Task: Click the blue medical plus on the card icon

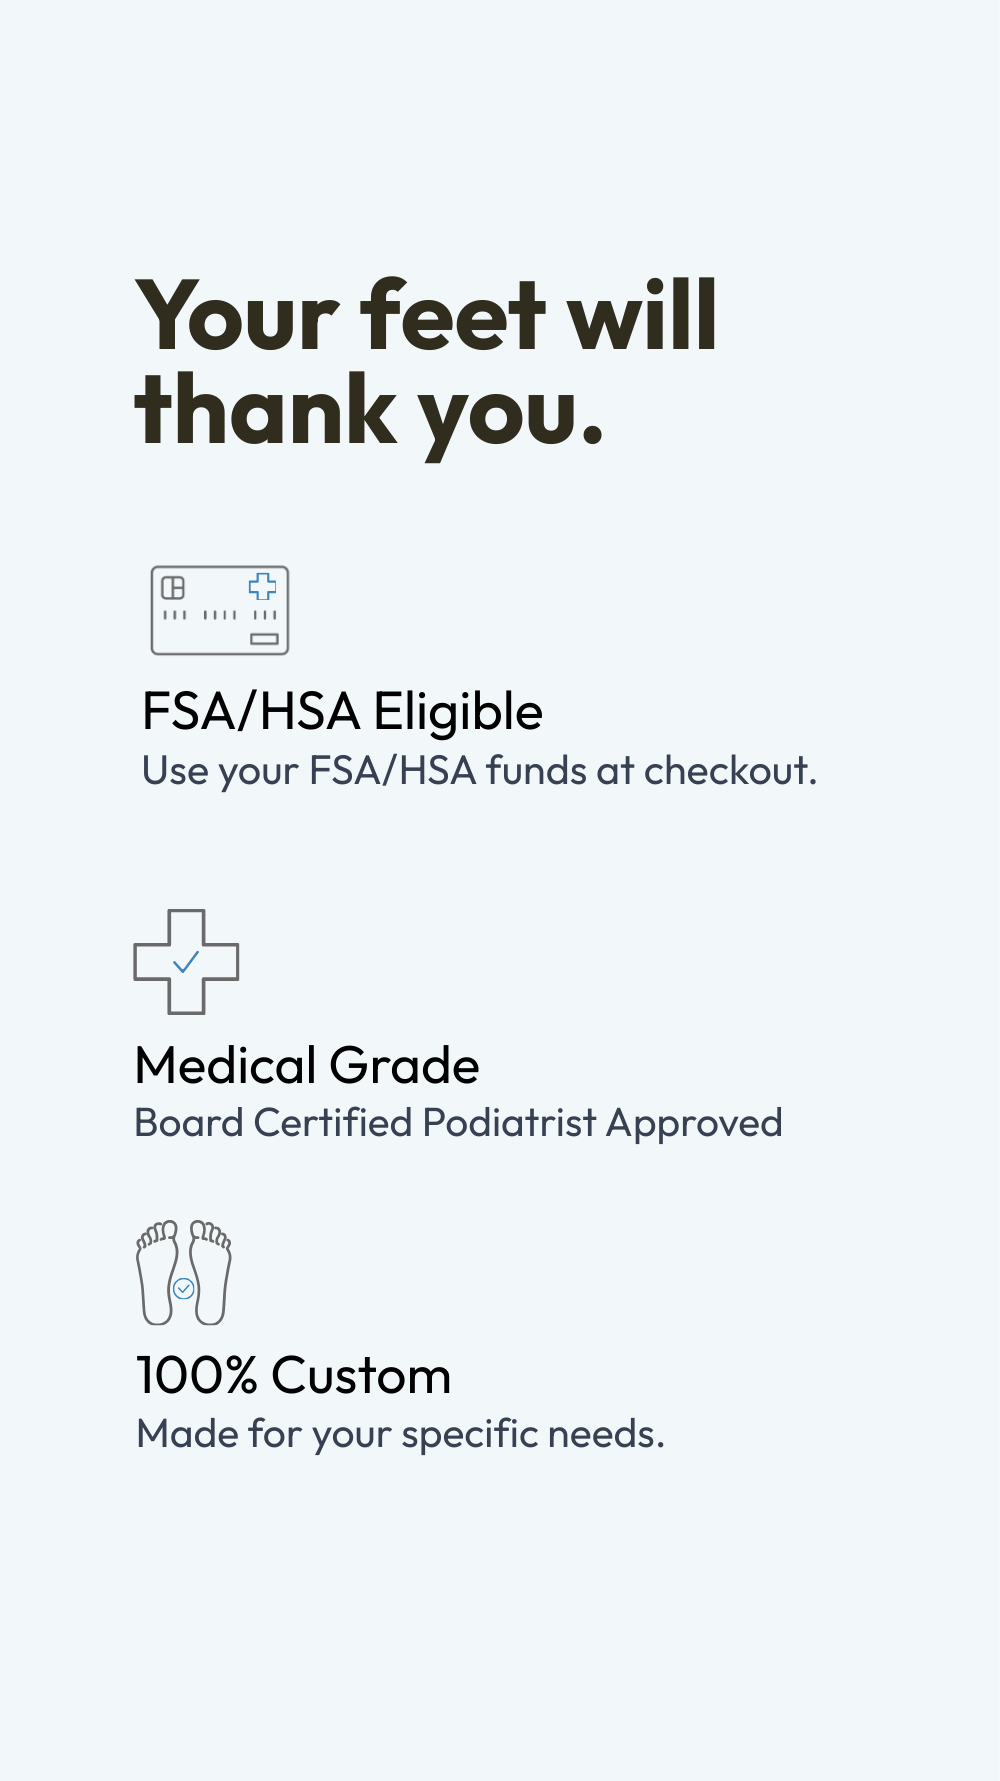Action: [x=262, y=586]
